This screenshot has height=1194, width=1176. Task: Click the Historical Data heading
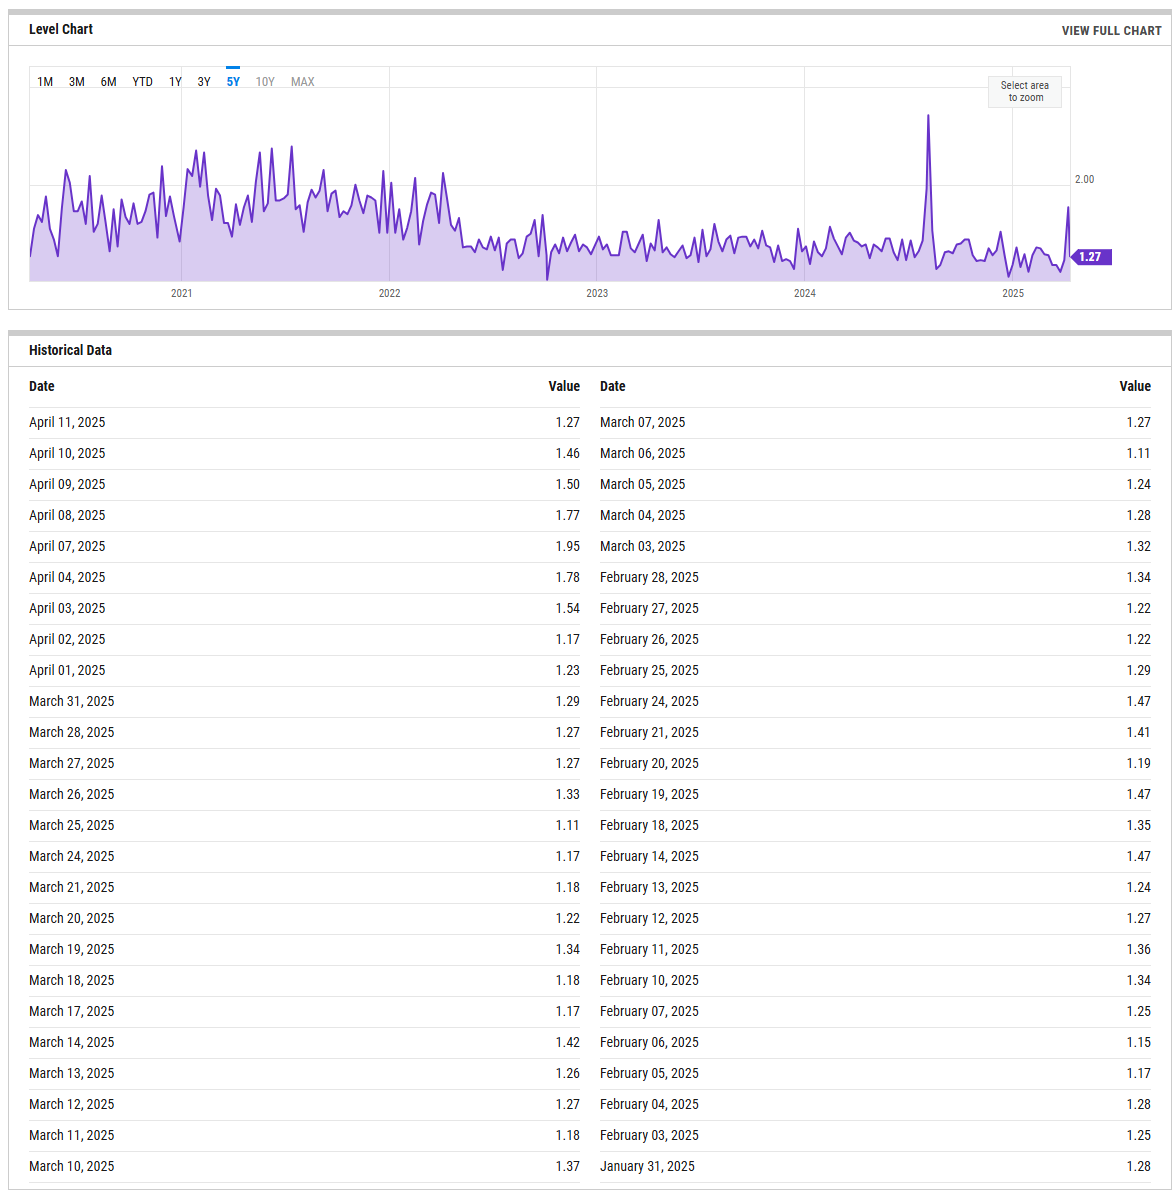pyautogui.click(x=70, y=350)
